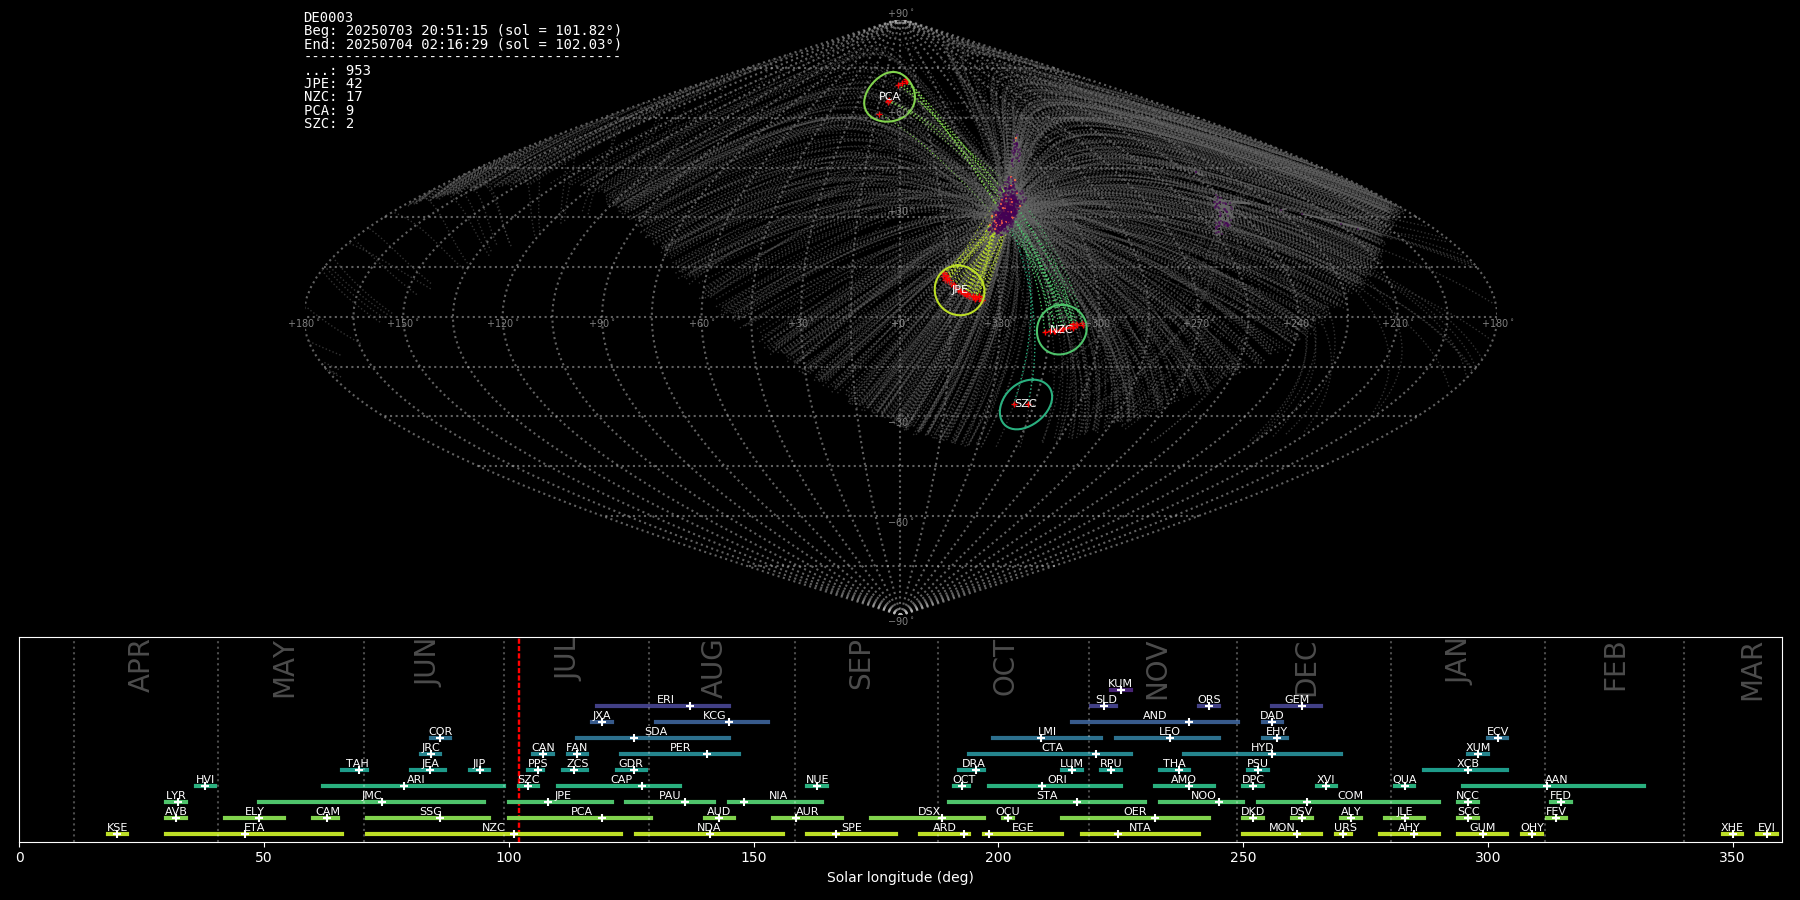Click the 'NZC: 17' count entry
Image resolution: width=1800 pixels, height=900 pixels.
coord(333,97)
